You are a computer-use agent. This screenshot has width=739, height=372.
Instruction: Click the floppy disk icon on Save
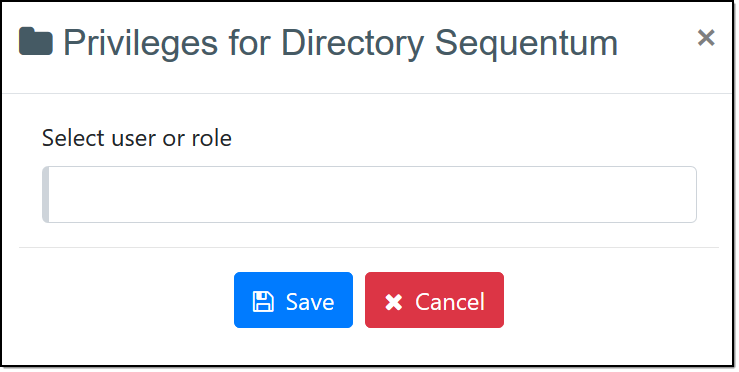[x=263, y=301]
